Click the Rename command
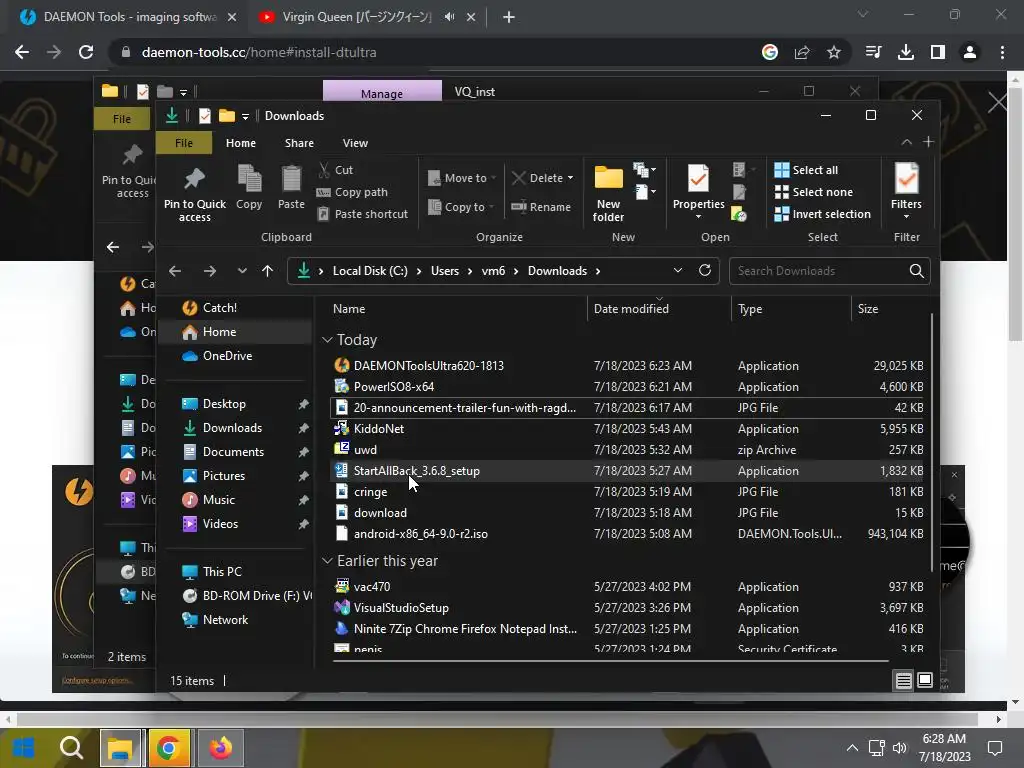1024x768 pixels. [x=541, y=207]
